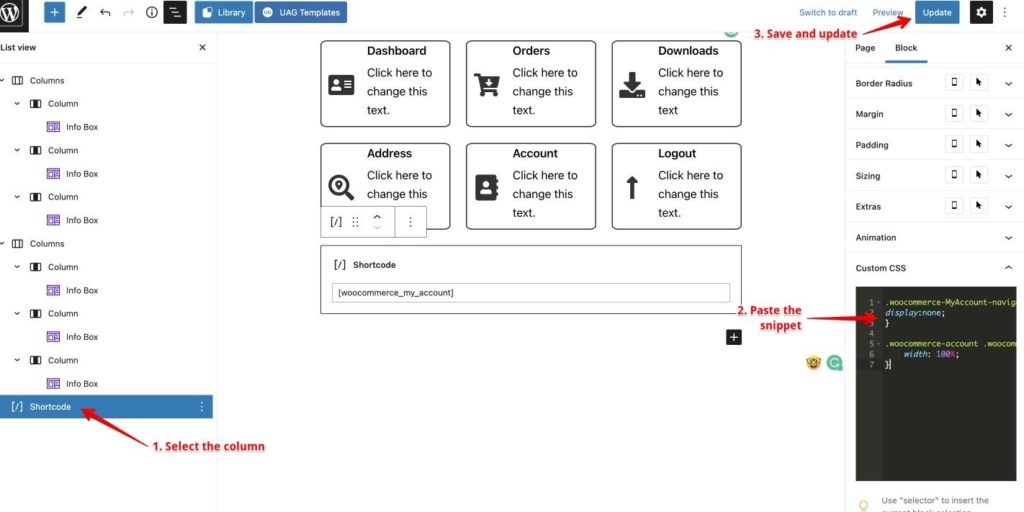Collapse the Custom CSS section
This screenshot has width=1024, height=512.
click(x=1008, y=268)
